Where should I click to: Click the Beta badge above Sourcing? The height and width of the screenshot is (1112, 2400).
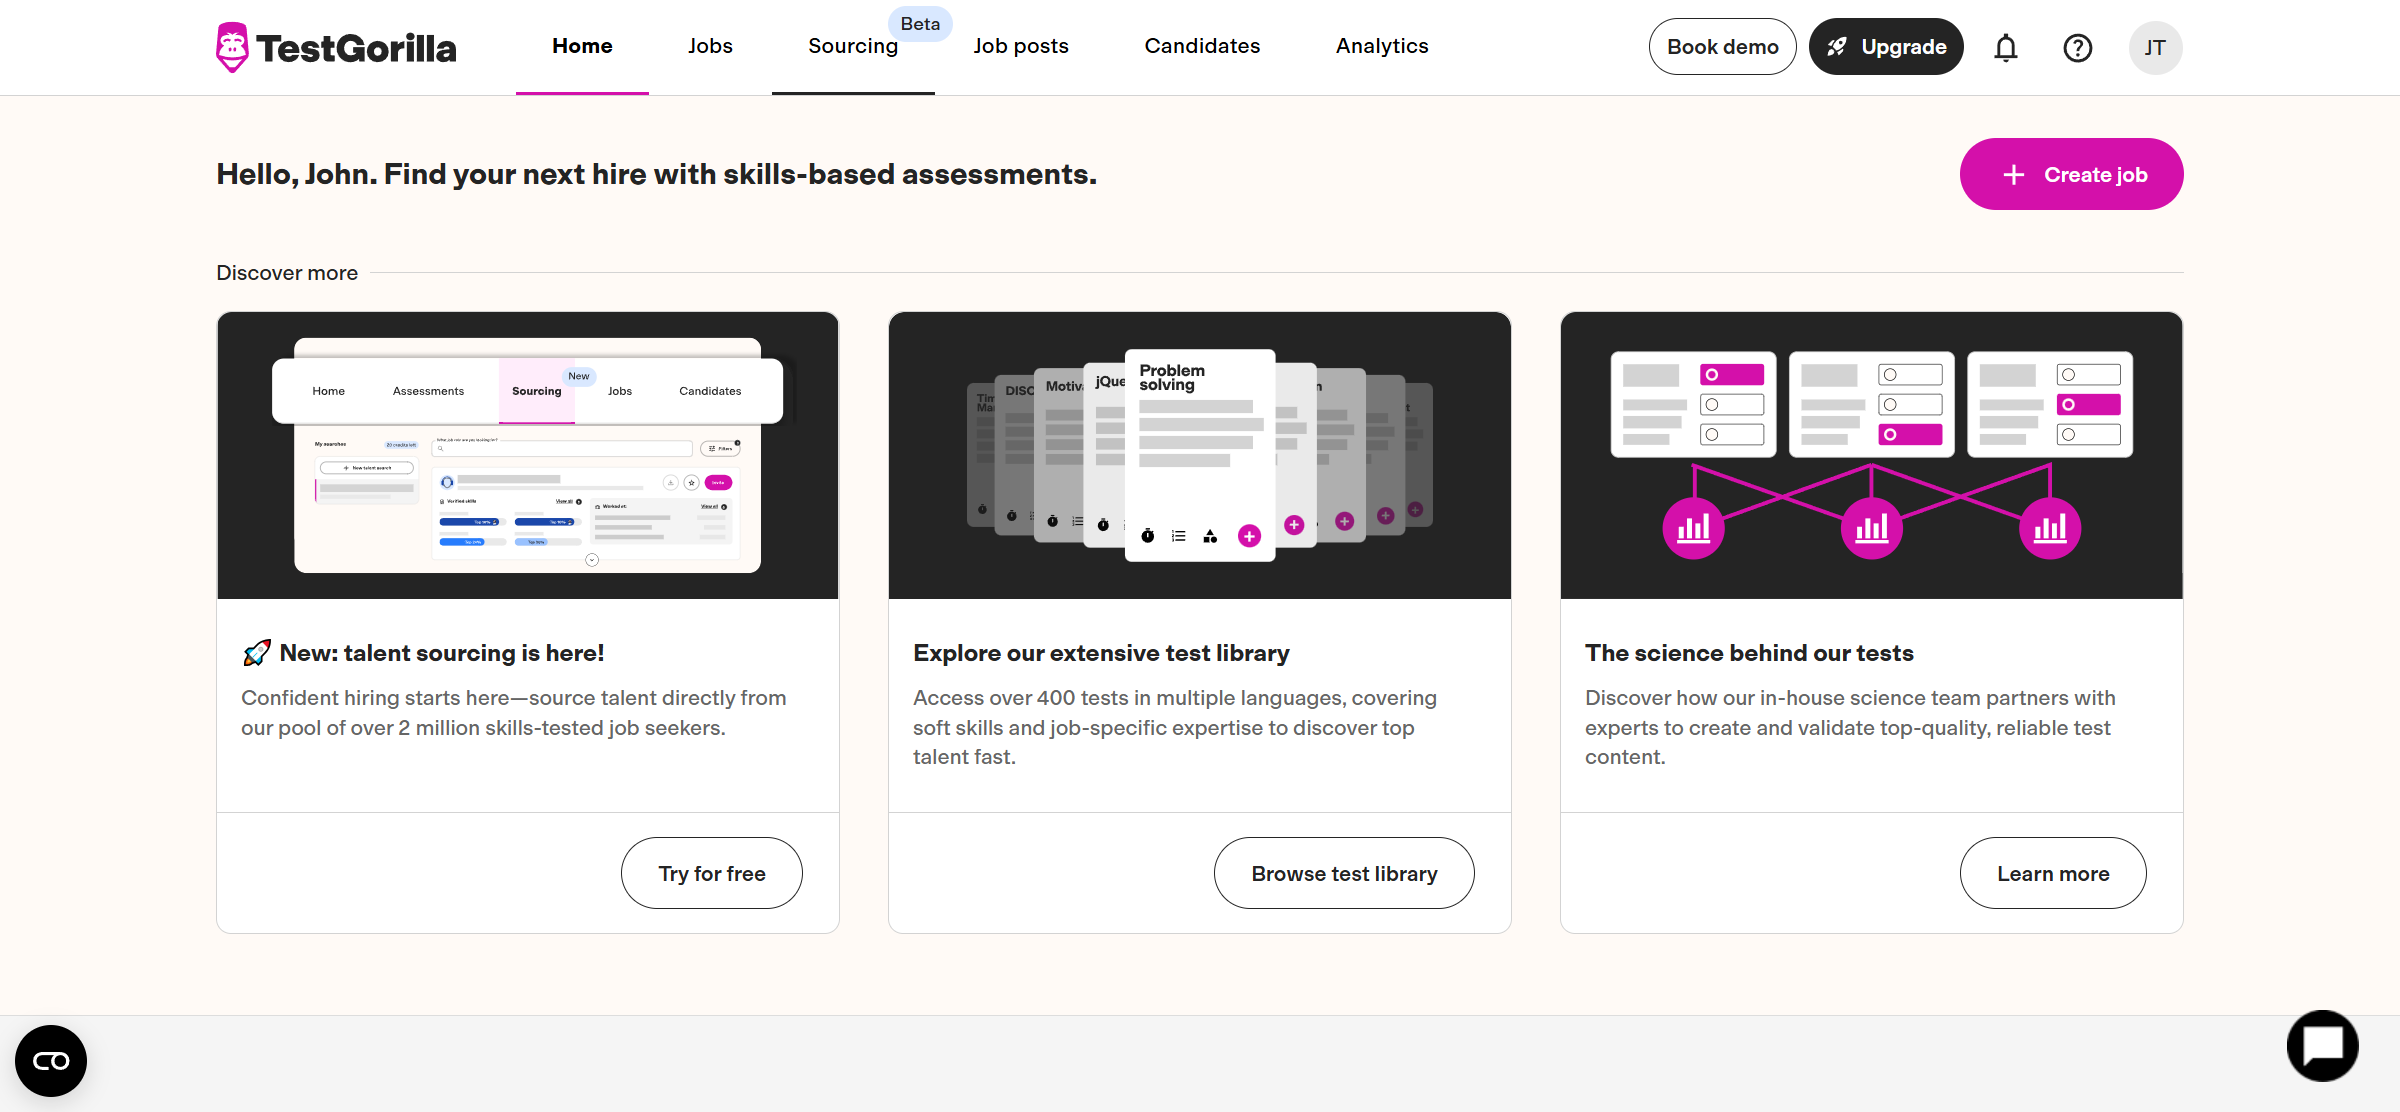tap(920, 24)
